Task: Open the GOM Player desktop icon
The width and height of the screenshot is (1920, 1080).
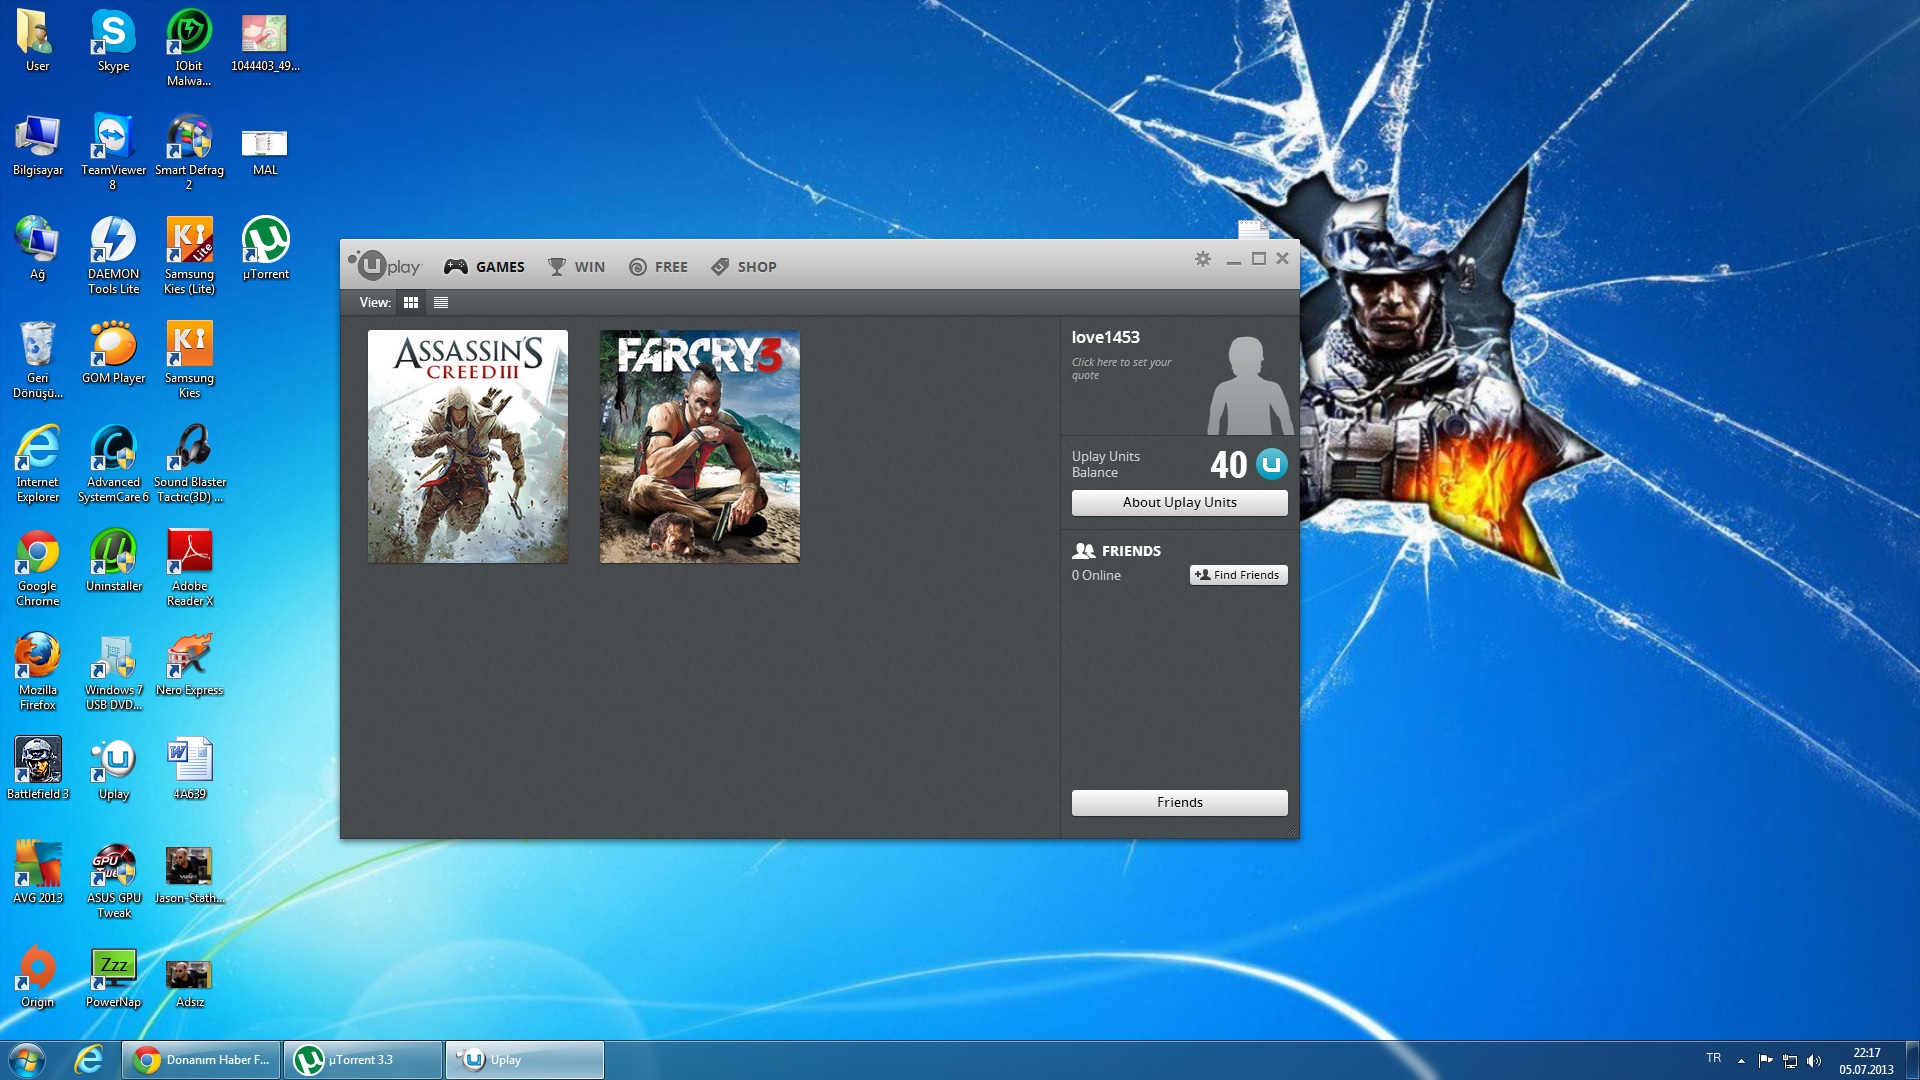Action: click(113, 354)
